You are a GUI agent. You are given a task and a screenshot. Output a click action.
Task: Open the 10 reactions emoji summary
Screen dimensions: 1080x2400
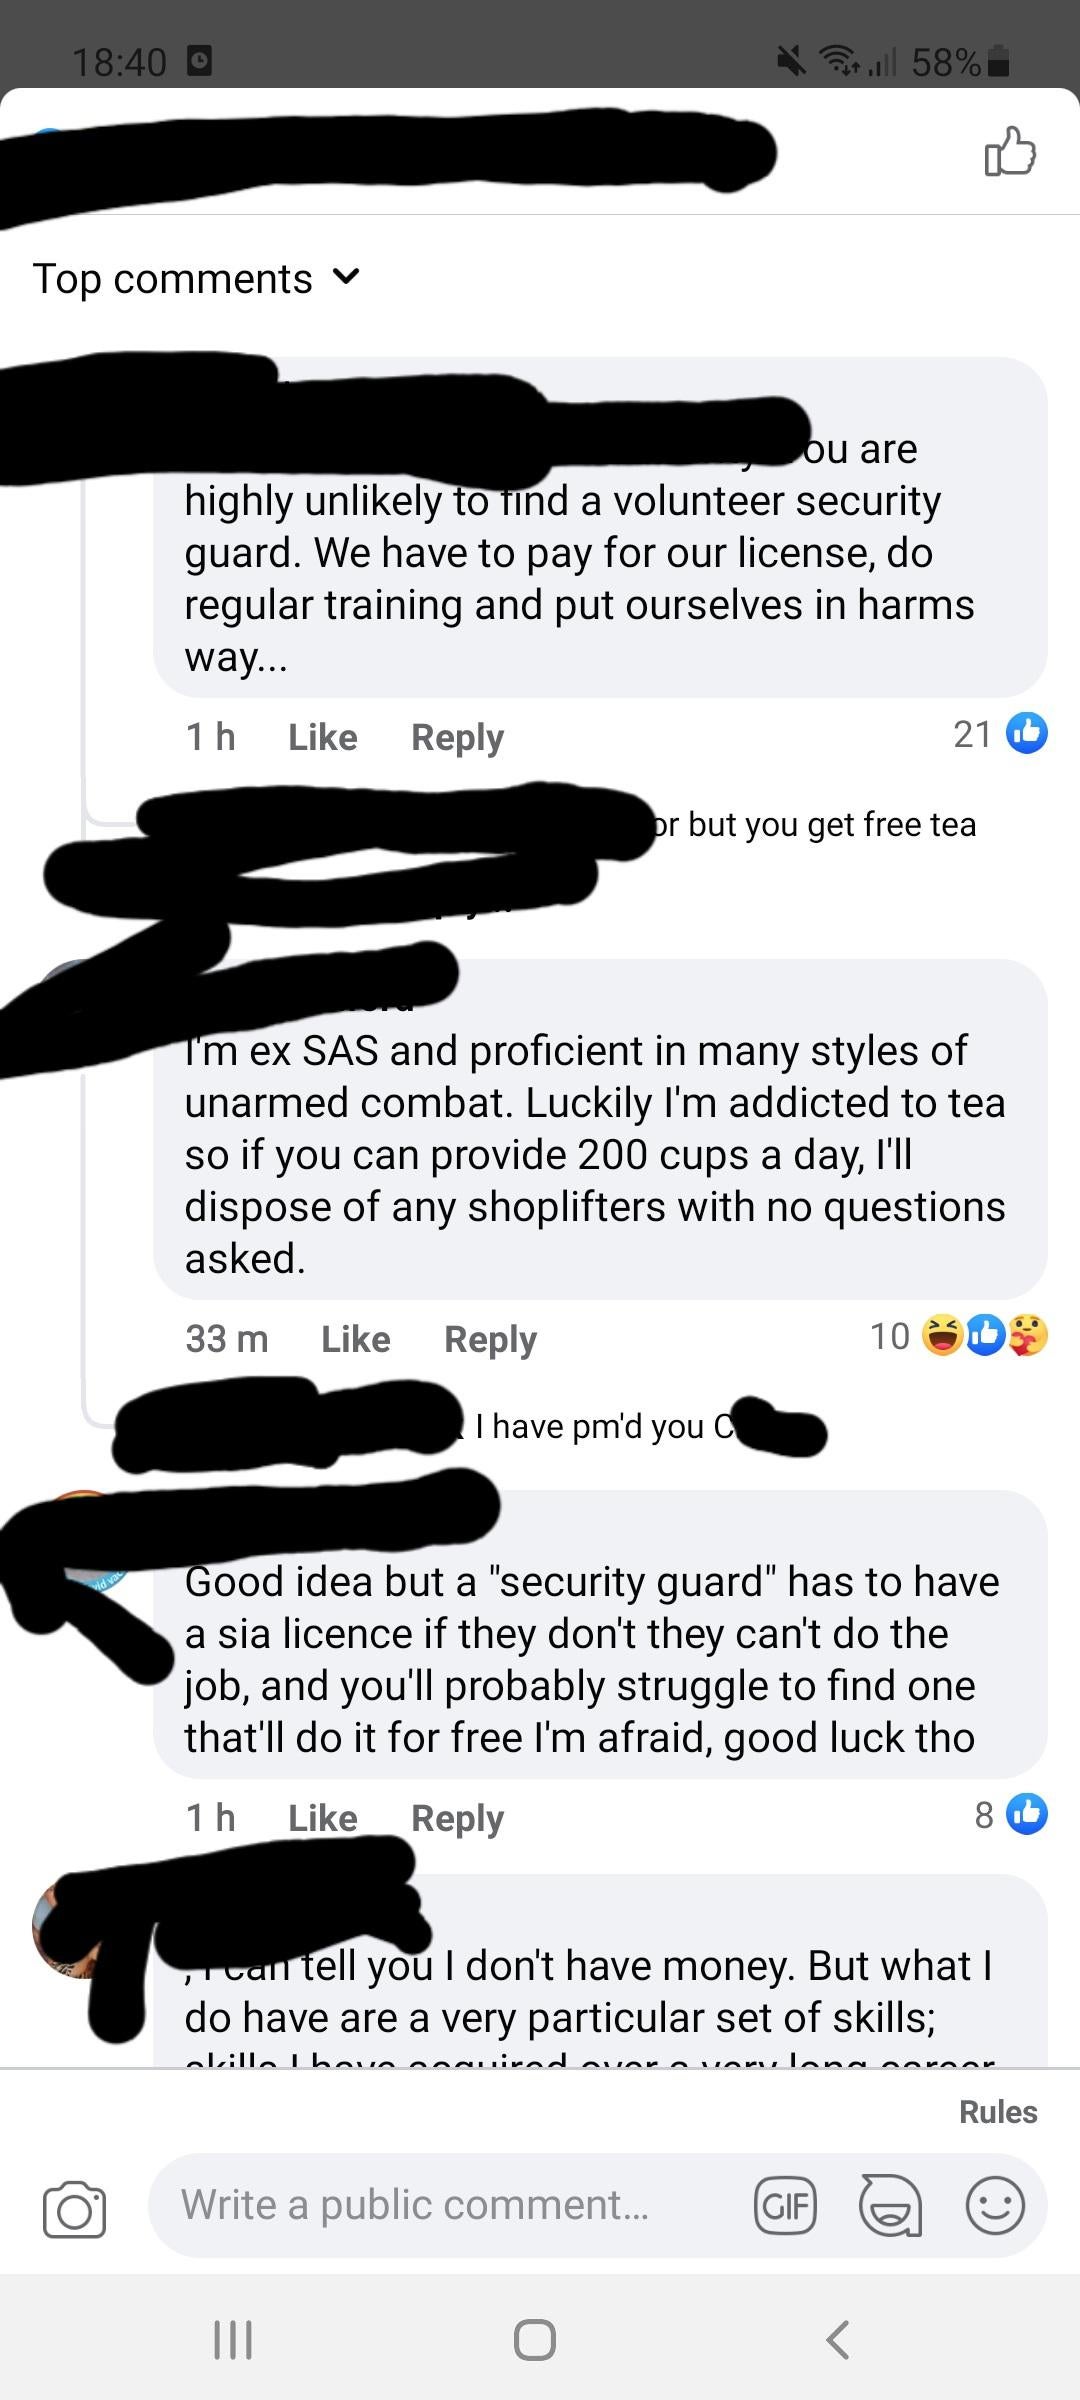click(x=958, y=1336)
